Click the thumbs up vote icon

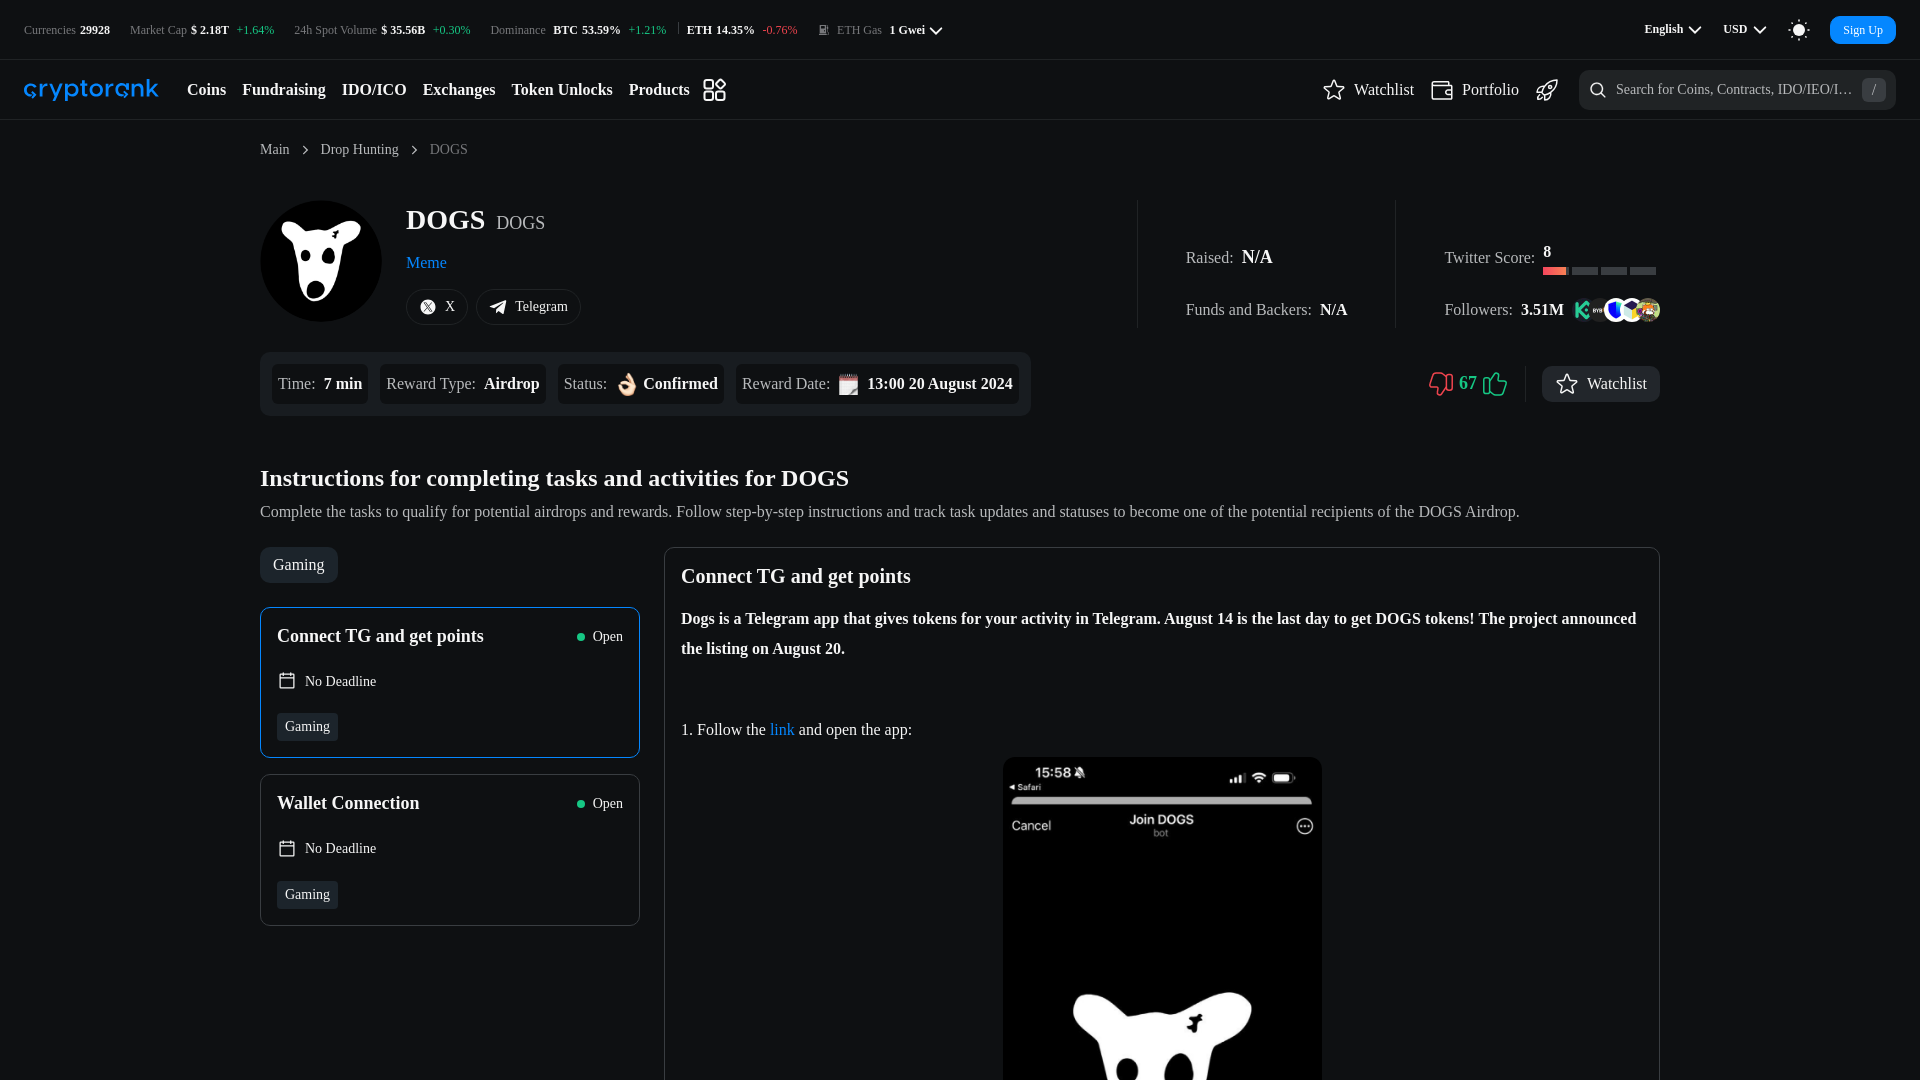click(x=1495, y=384)
